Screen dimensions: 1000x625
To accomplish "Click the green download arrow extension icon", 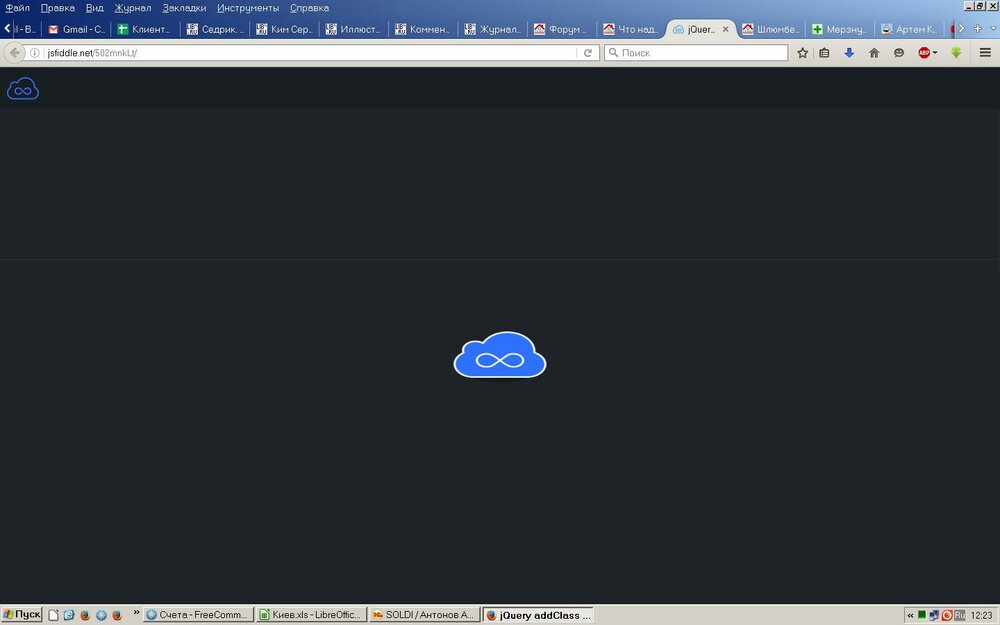I will [955, 53].
